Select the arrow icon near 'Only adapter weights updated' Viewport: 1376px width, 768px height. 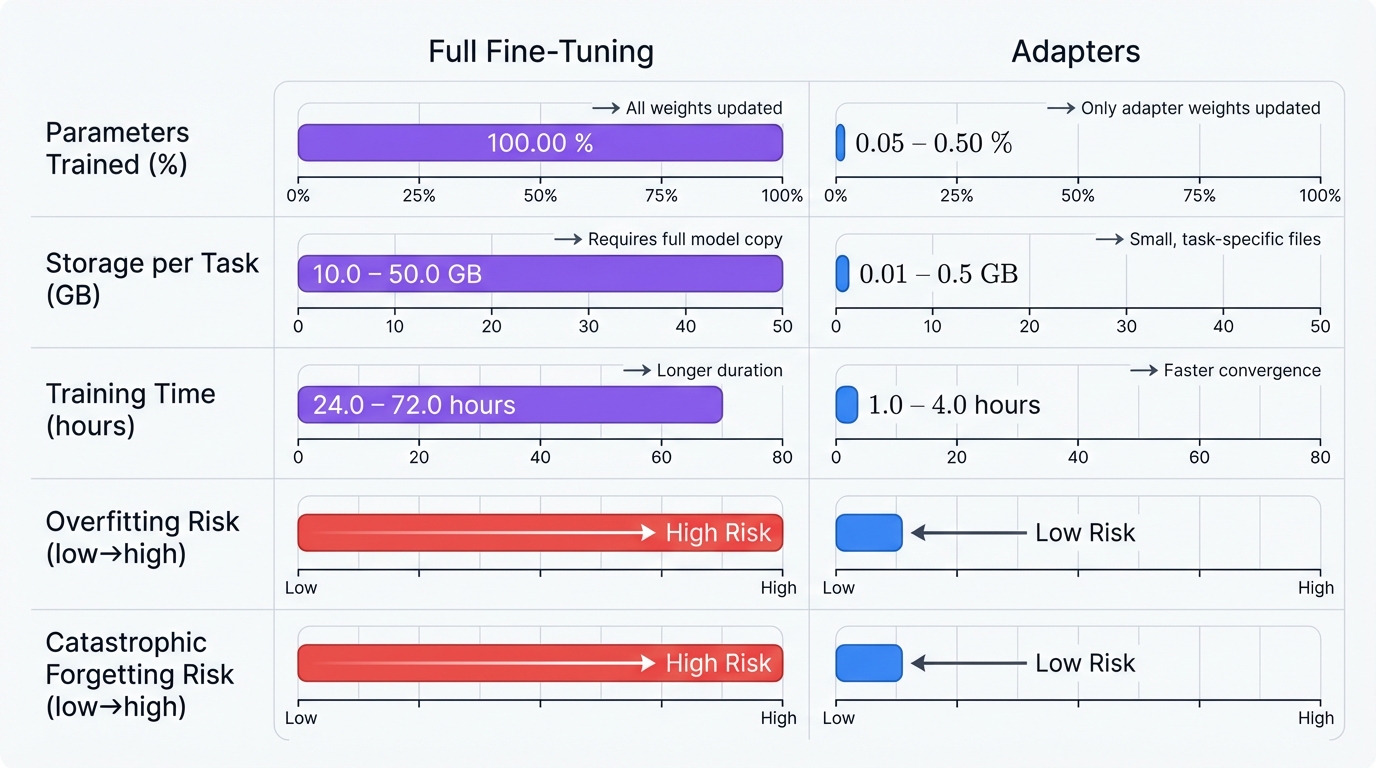tap(1059, 108)
